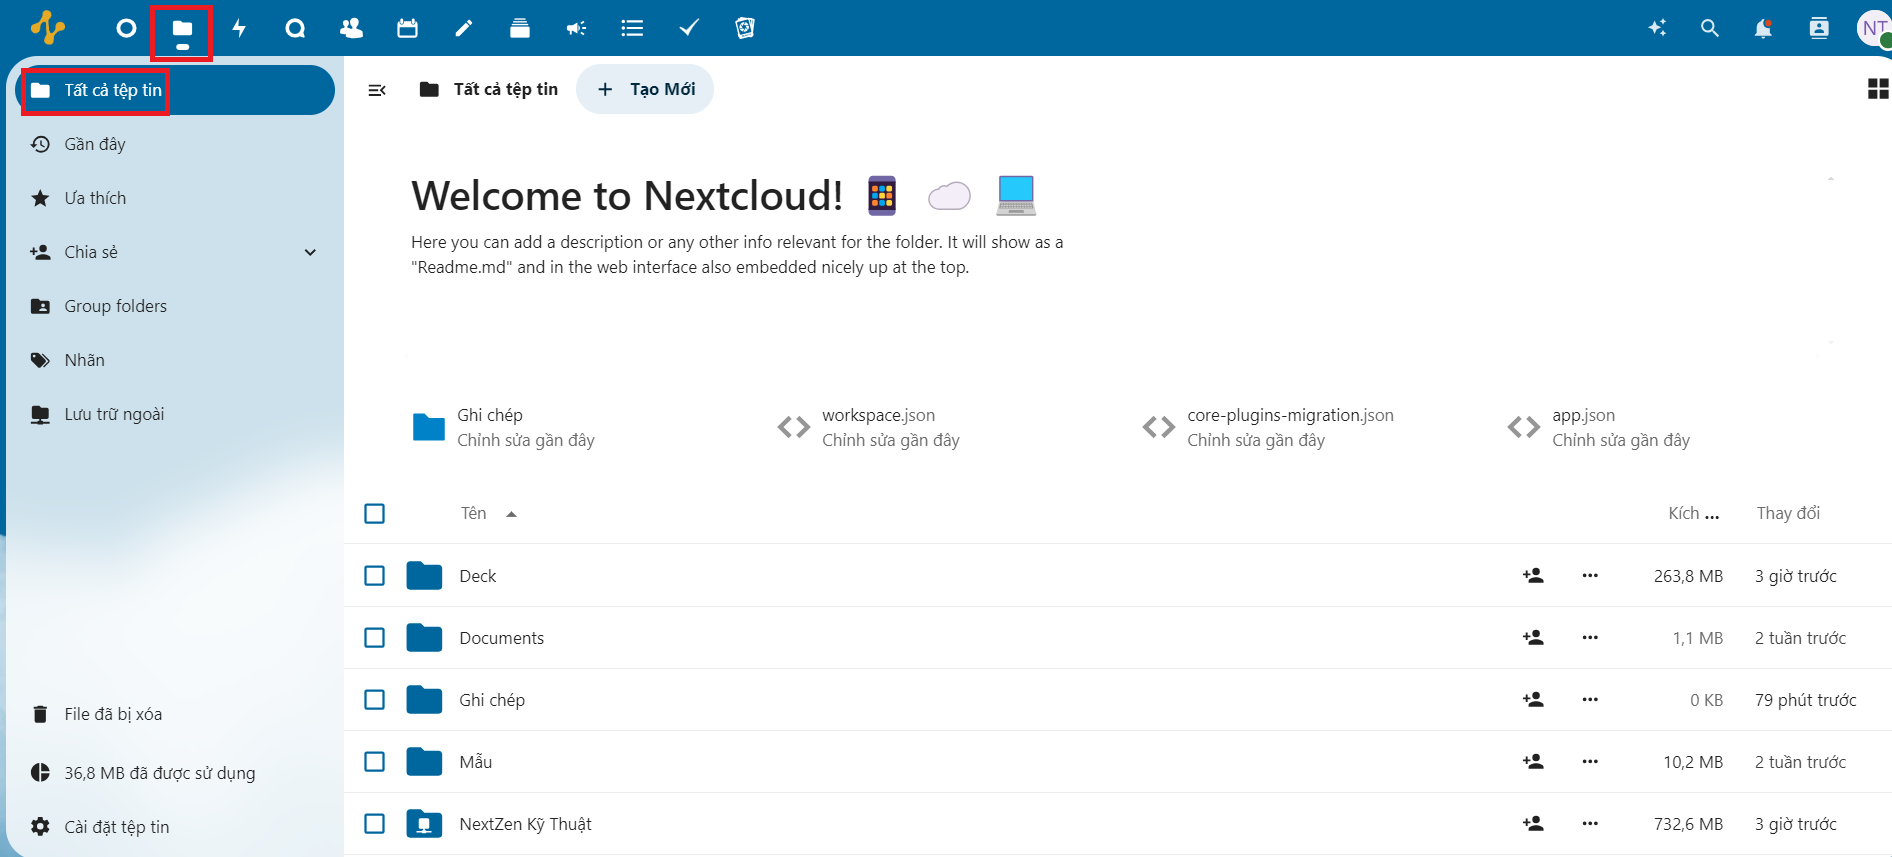Viewport: 1892px width, 857px height.
Task: Open the Tasks checkmark icon
Action: click(x=688, y=28)
